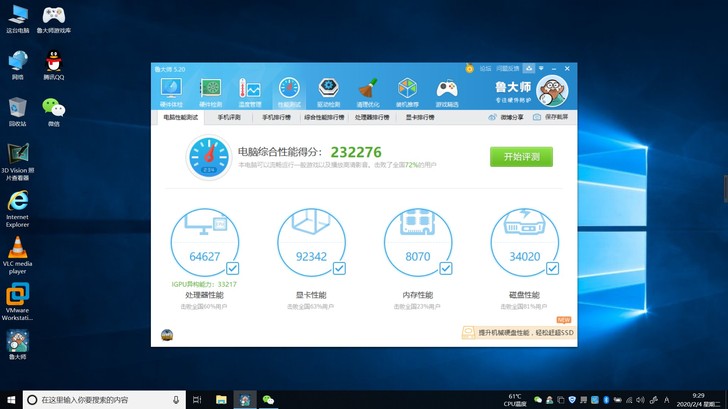Click the IGPU异构能力 33217 text
The height and width of the screenshot is (409, 728).
[204, 284]
